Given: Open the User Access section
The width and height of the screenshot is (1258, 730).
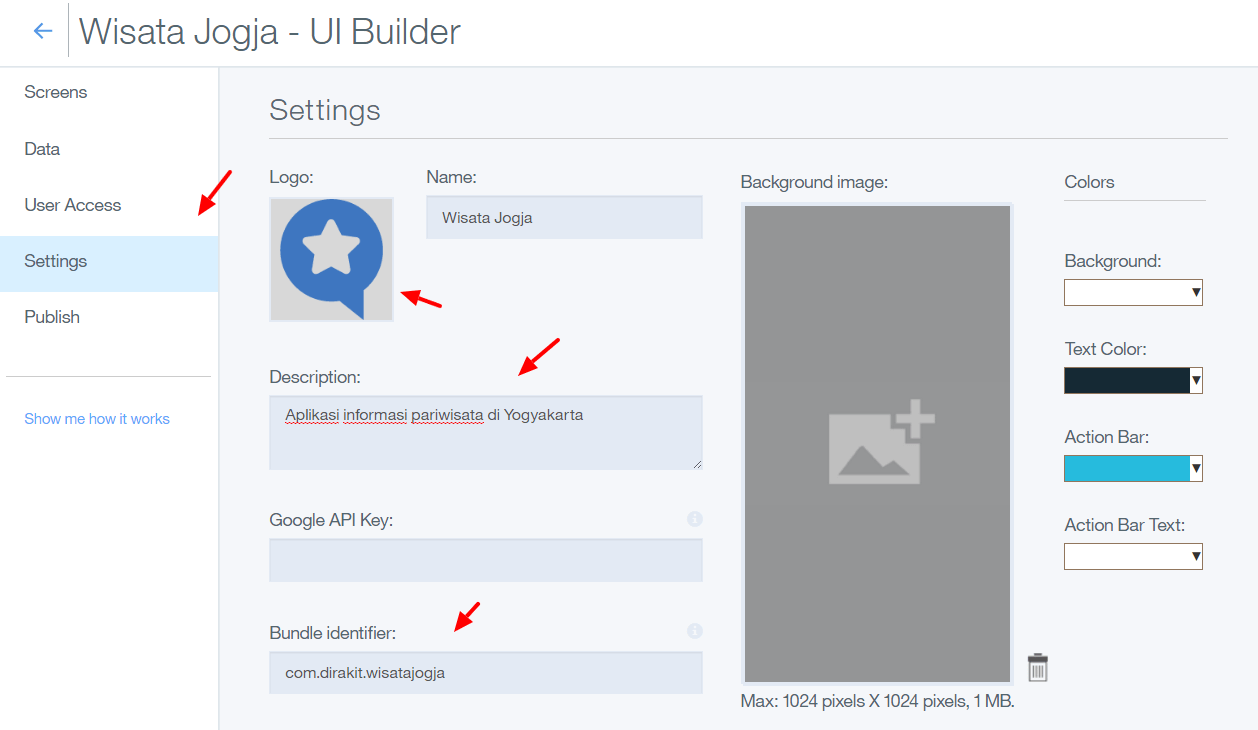Looking at the screenshot, I should click(73, 205).
